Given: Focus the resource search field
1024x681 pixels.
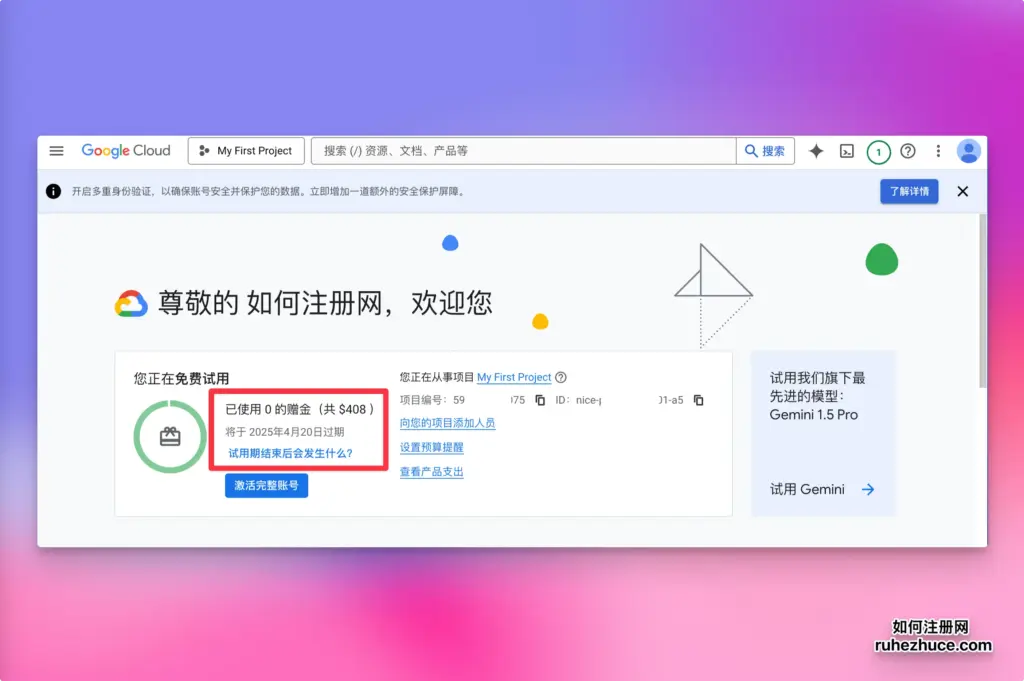Looking at the screenshot, I should 524,151.
